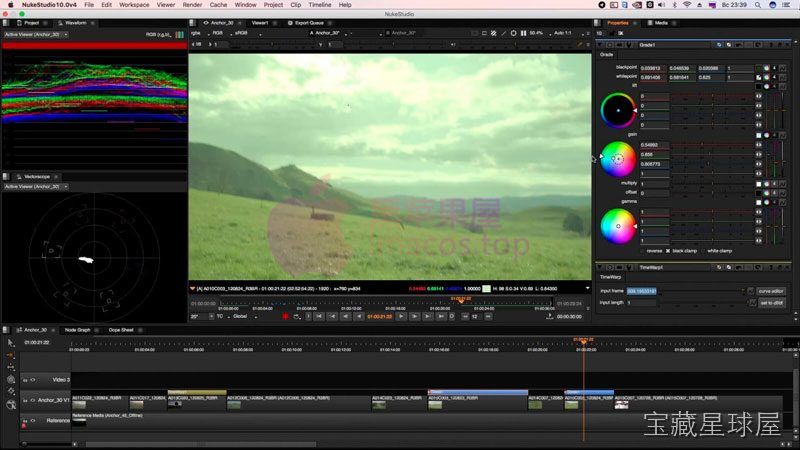This screenshot has height=450, width=800.
Task: Toggle first gain channel eye icon
Action: coord(759,145)
